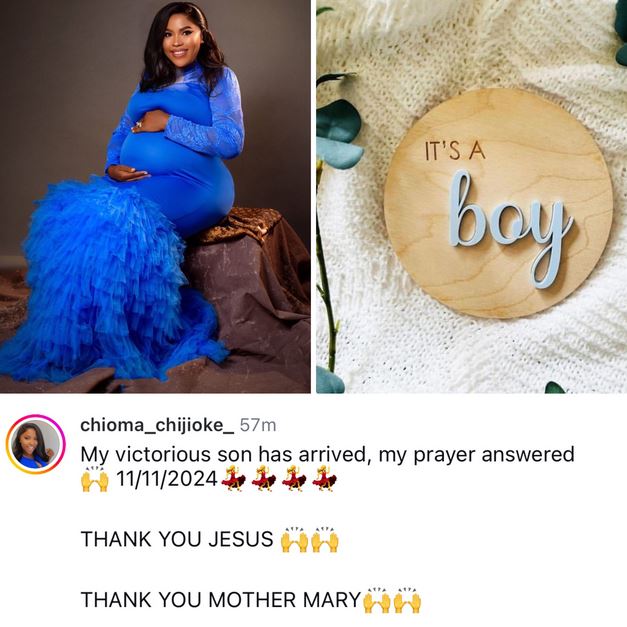This screenshot has height=627, width=627.
Task: Click the second dancing woman emoji
Action: click(264, 479)
